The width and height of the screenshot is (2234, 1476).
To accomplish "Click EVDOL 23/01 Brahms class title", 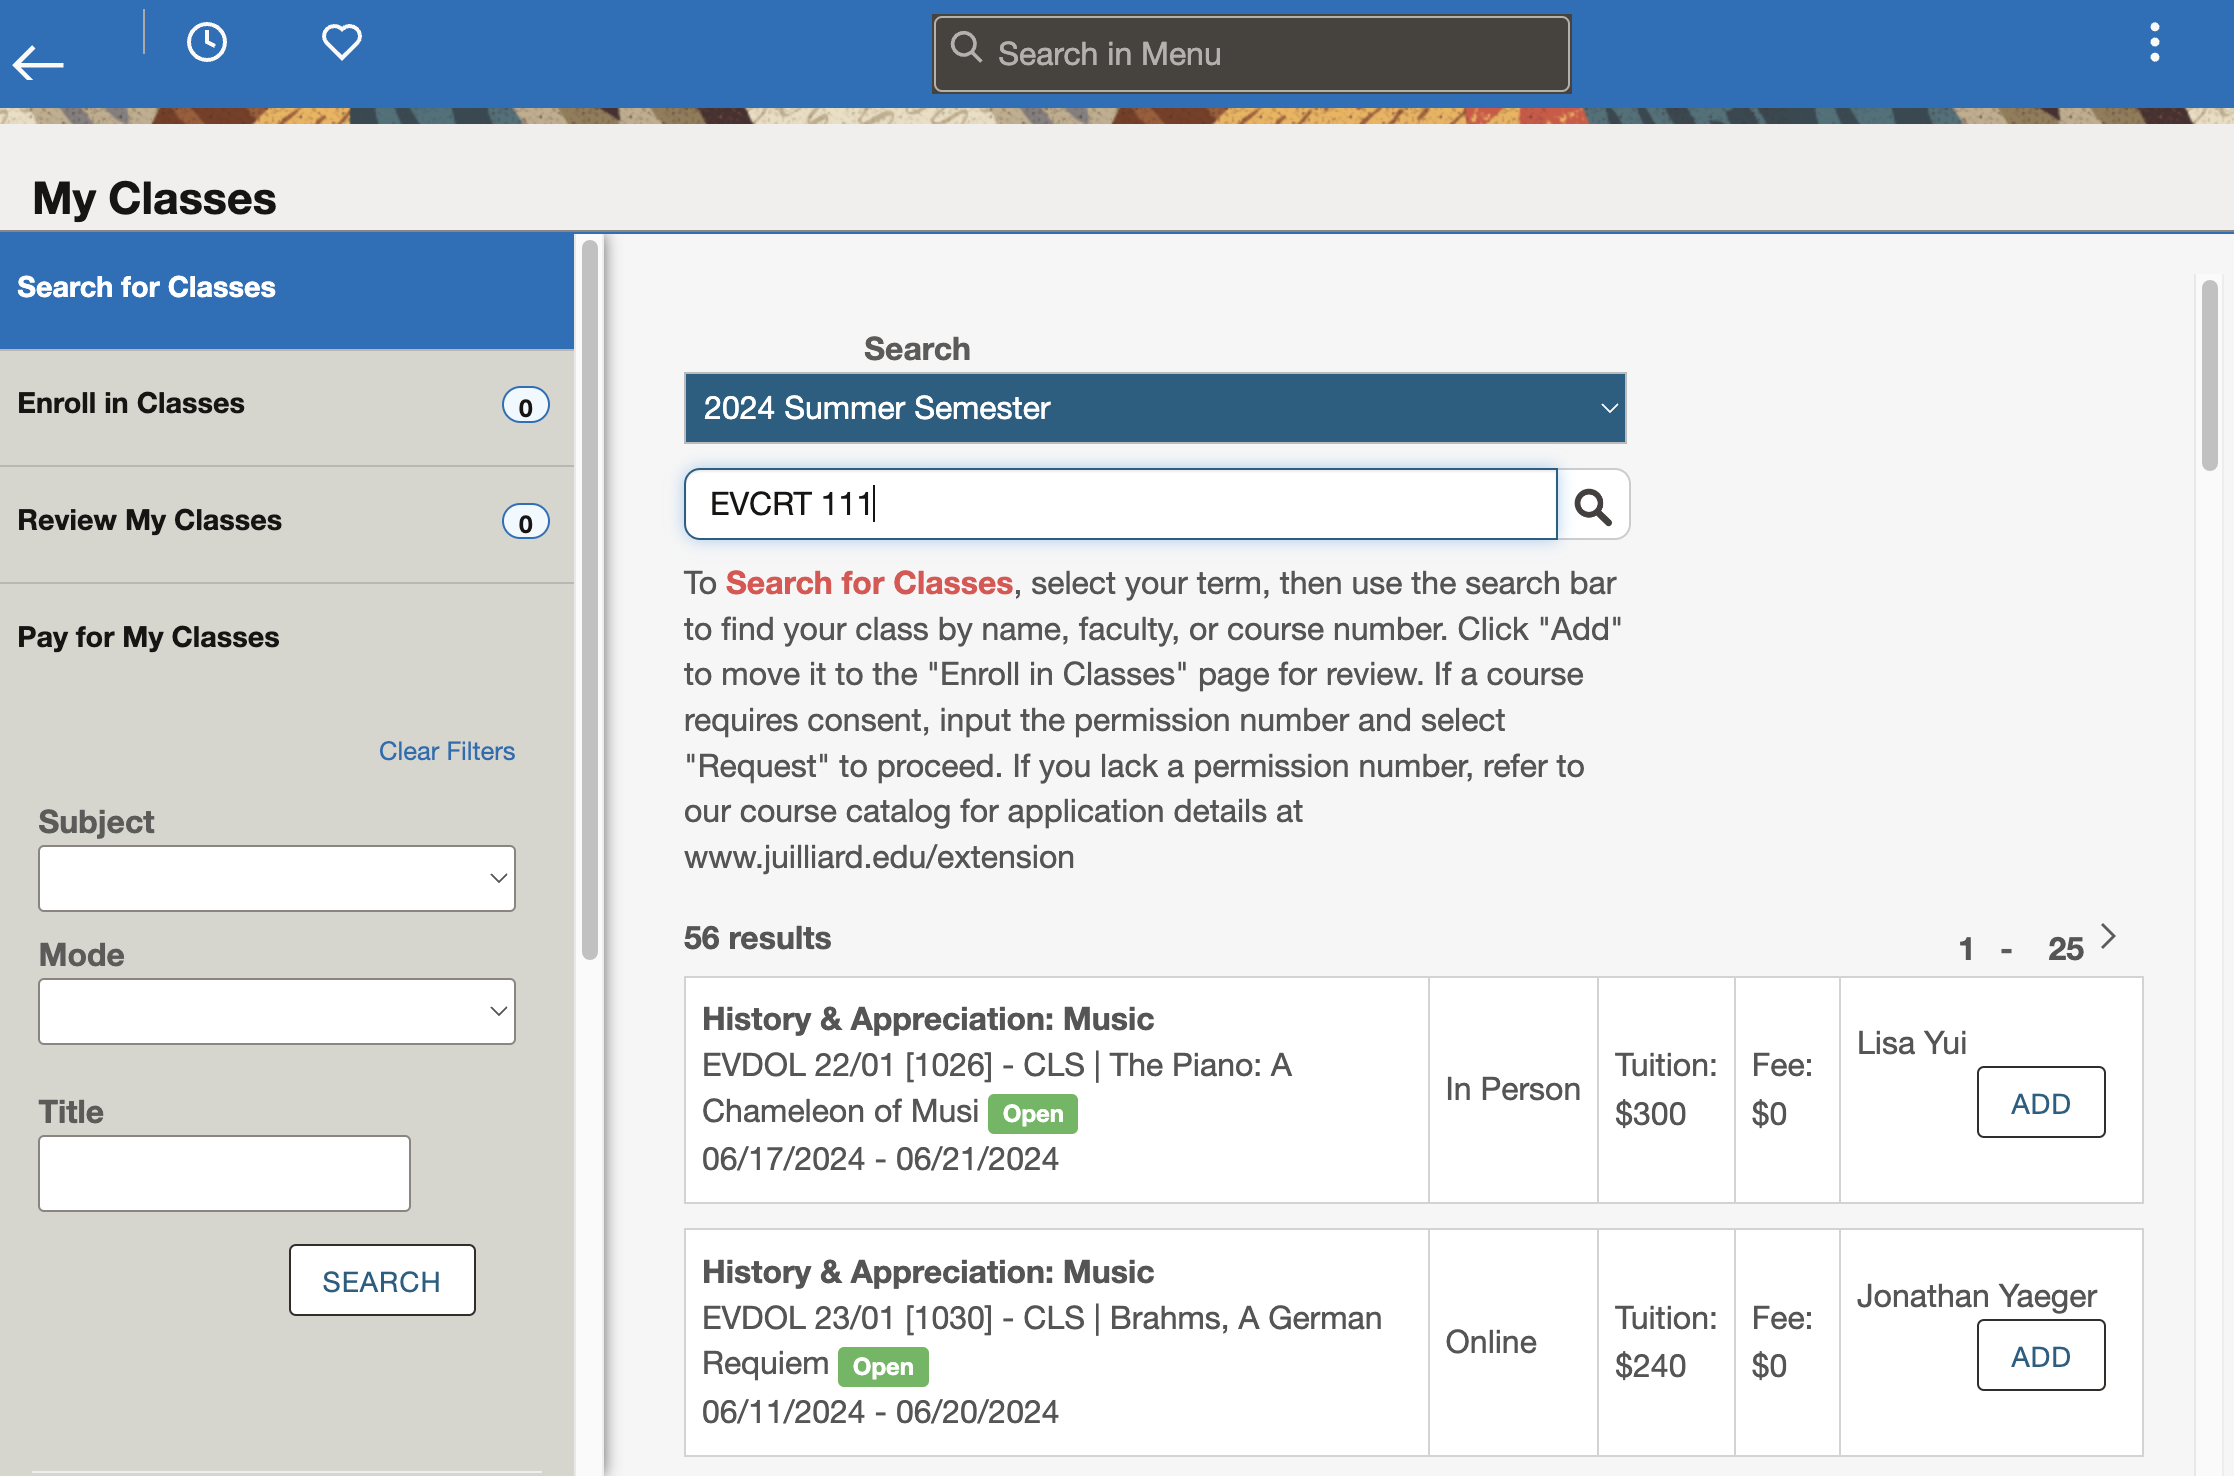I will (x=1042, y=1341).
